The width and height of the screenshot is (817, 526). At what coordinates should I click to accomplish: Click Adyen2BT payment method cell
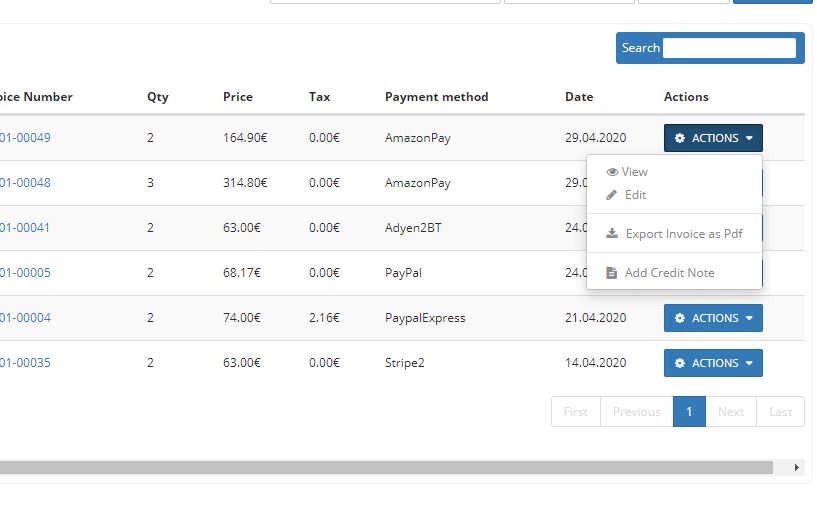click(413, 228)
